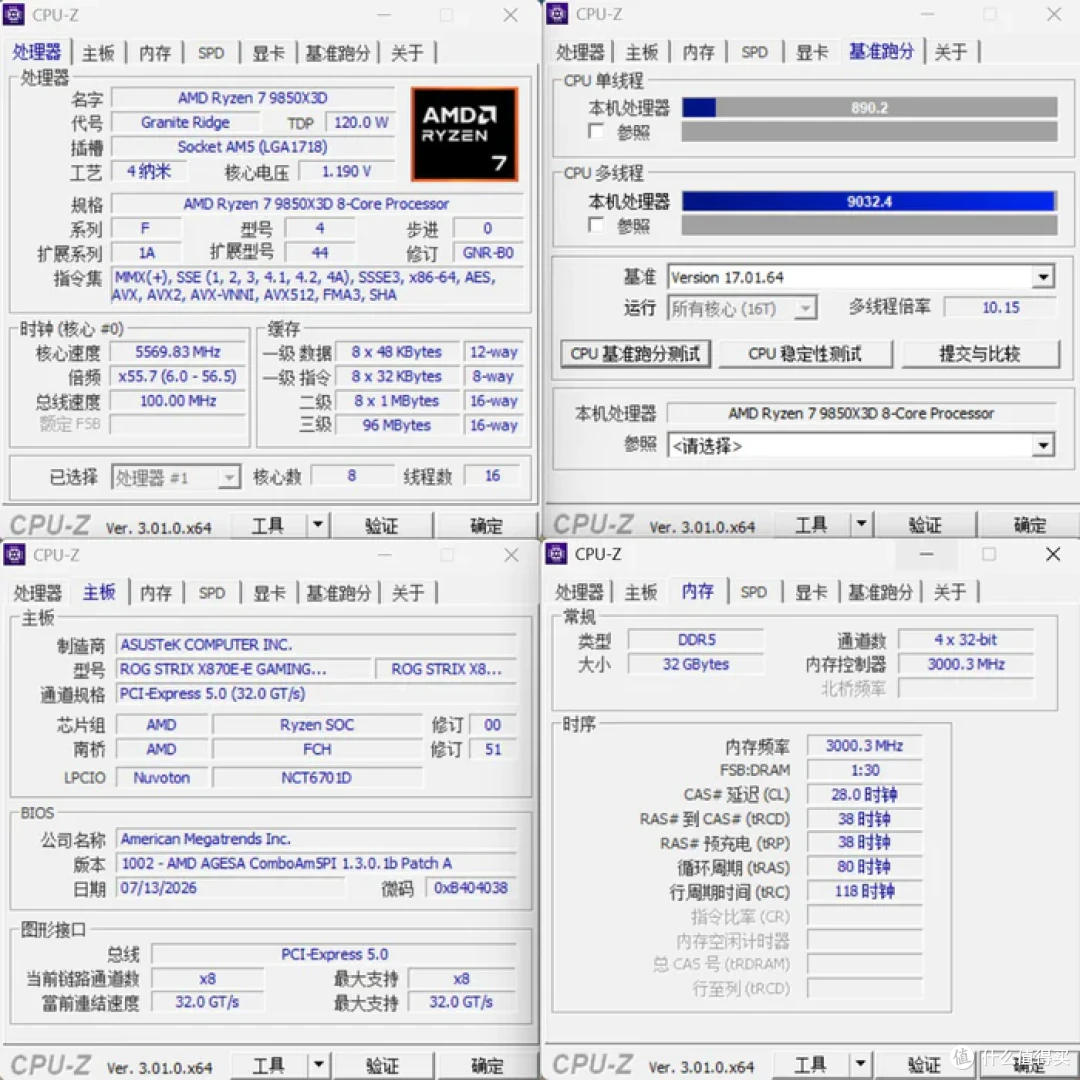The height and width of the screenshot is (1080, 1080).
Task: Click 确定 in the benchmark window
Action: pos(1030,525)
